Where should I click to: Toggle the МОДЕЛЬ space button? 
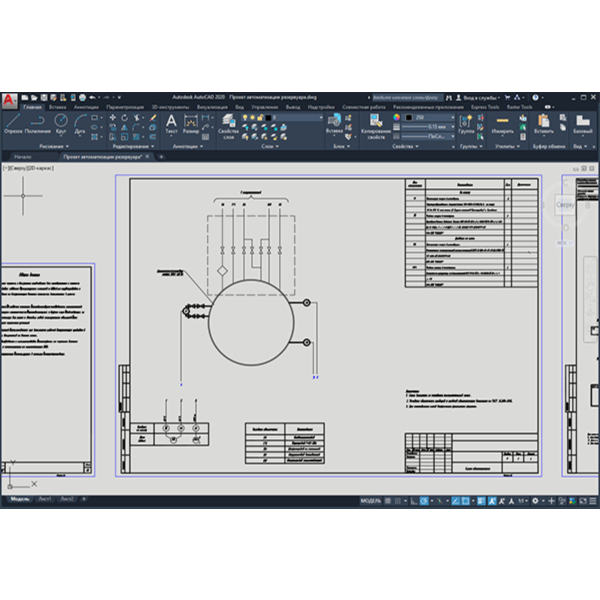pos(371,501)
